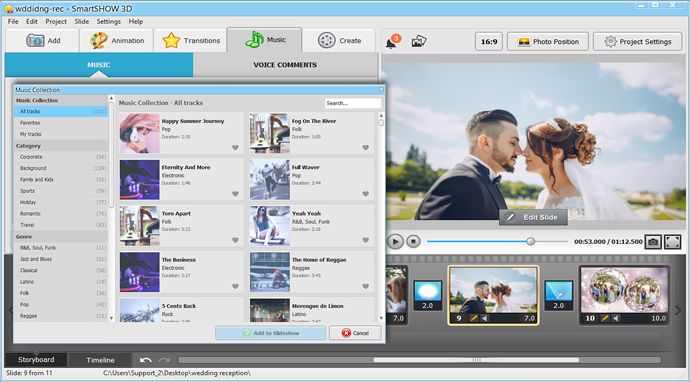Favorite the Happy Summer Journey track
The image size is (690, 382).
click(x=235, y=148)
